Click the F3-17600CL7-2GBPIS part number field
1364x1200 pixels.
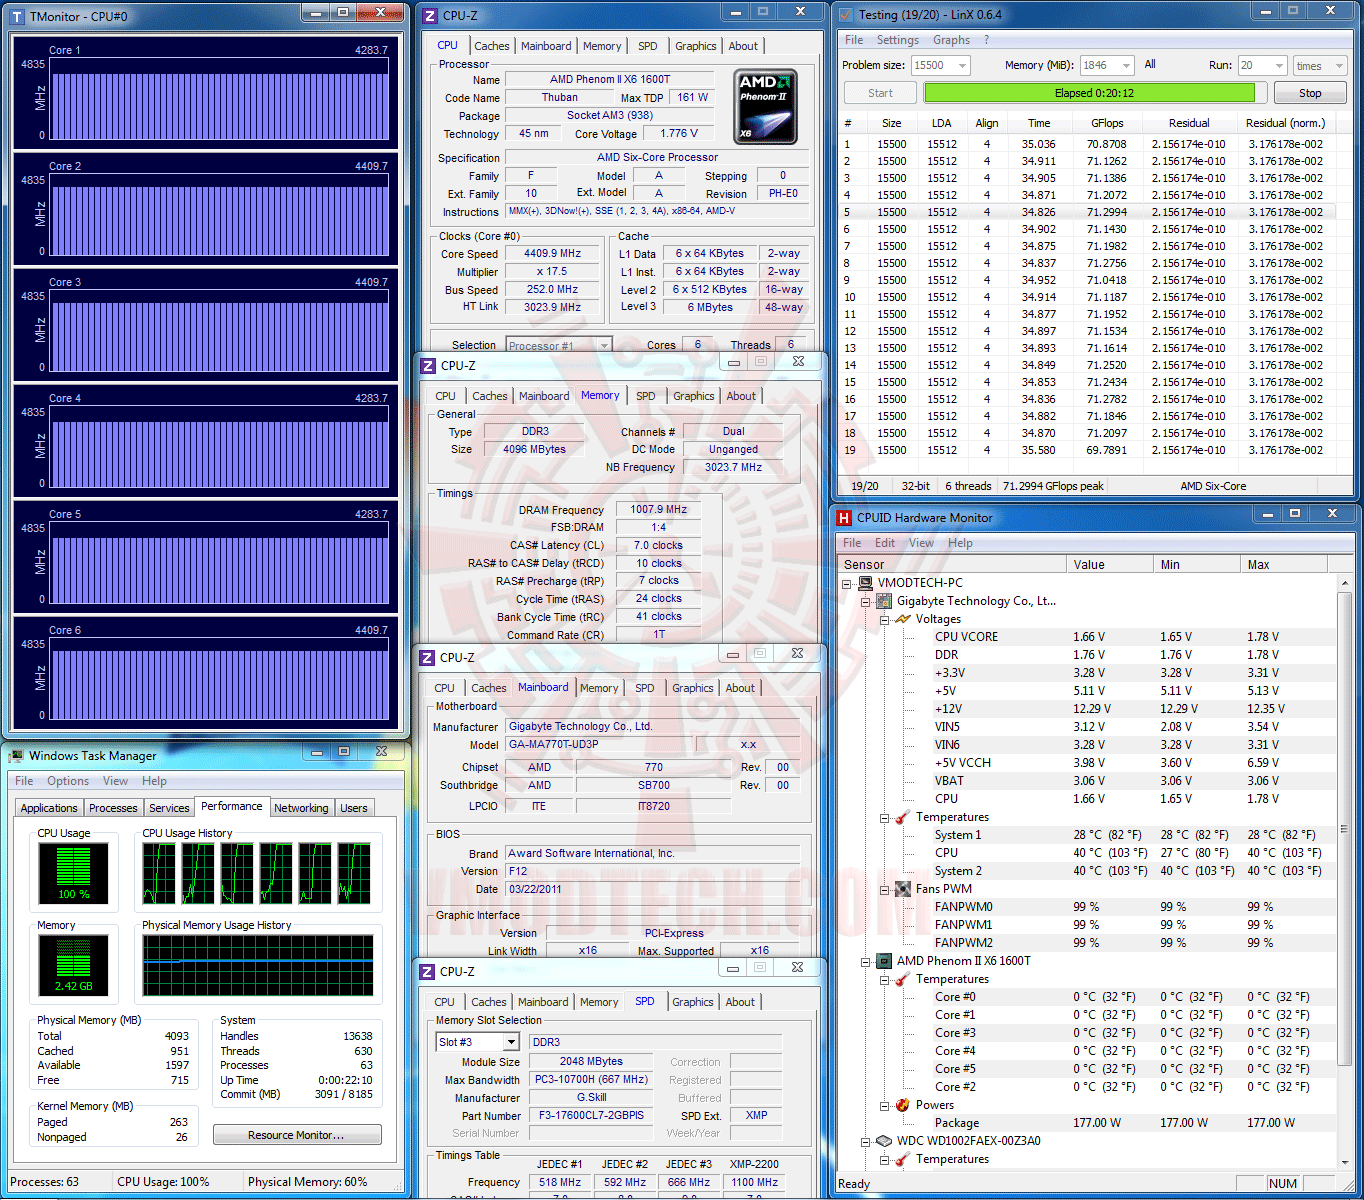coord(591,1115)
